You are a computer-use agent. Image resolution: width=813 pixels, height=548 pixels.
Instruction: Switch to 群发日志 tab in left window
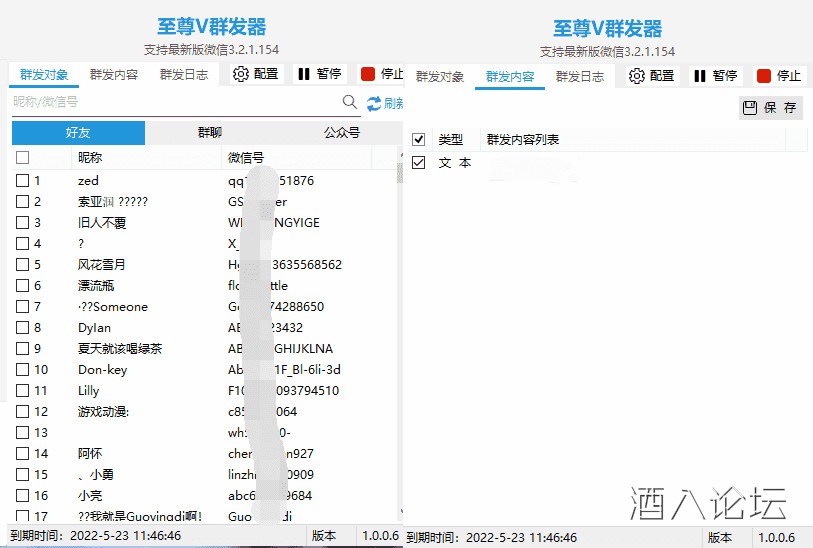(184, 75)
